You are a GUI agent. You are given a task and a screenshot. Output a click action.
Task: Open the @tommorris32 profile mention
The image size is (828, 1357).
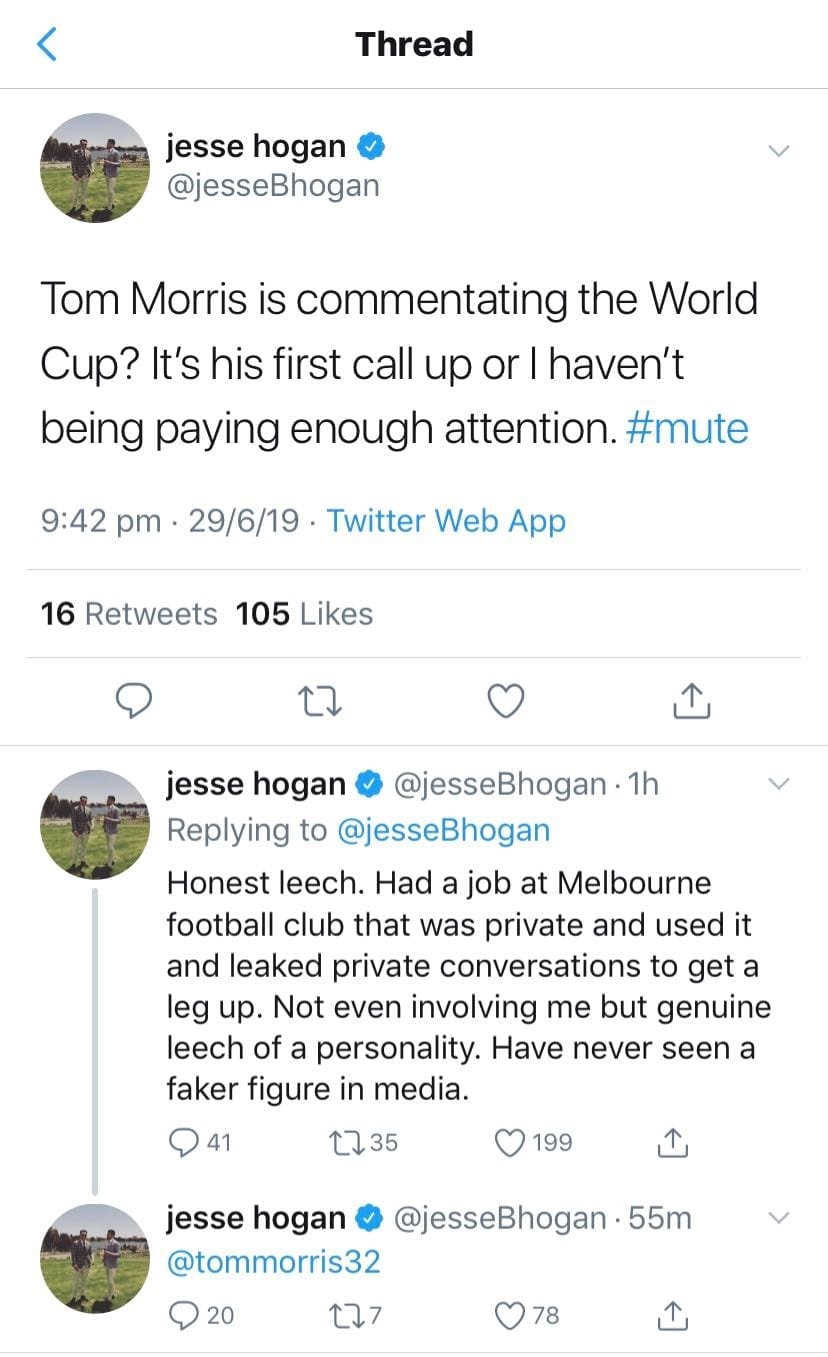273,1262
